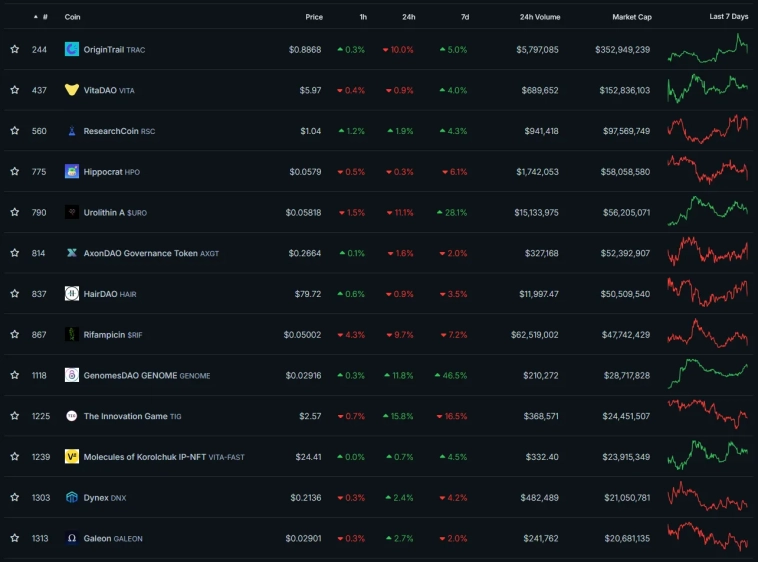Click the Dynex DNX cube logo
This screenshot has width=758, height=562.
(x=72, y=497)
